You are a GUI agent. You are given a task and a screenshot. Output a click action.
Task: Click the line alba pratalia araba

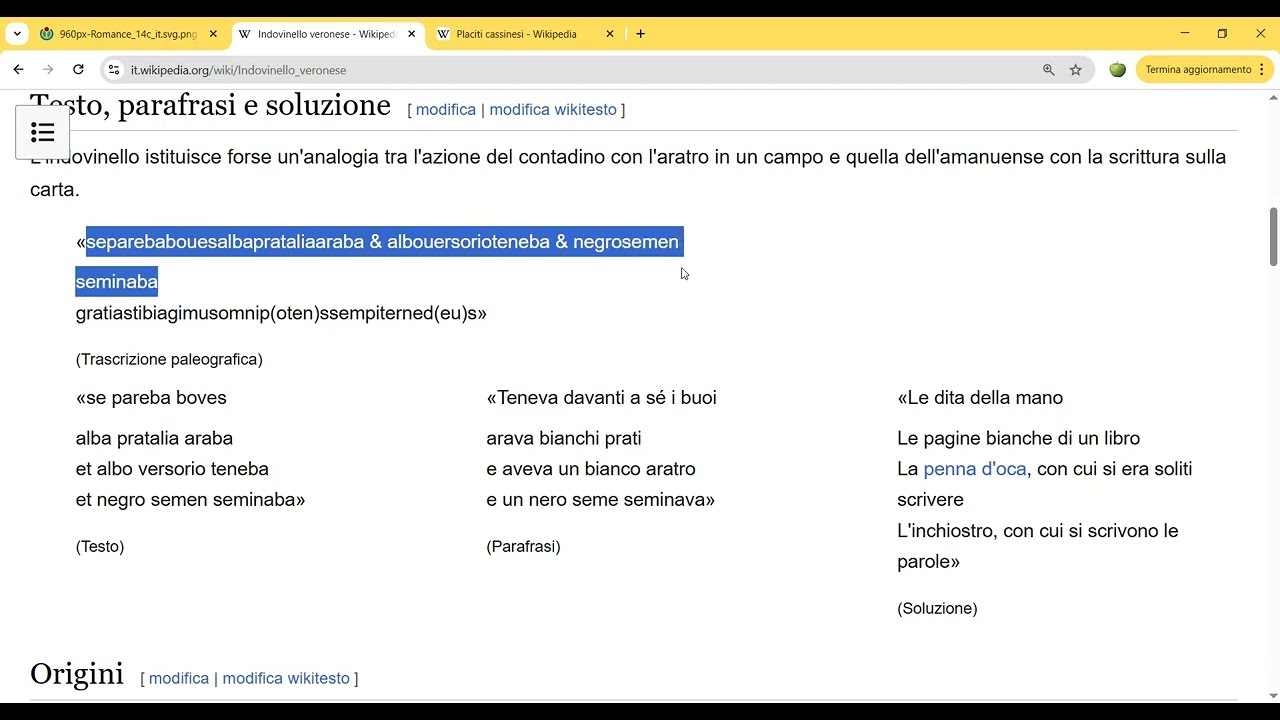point(154,438)
